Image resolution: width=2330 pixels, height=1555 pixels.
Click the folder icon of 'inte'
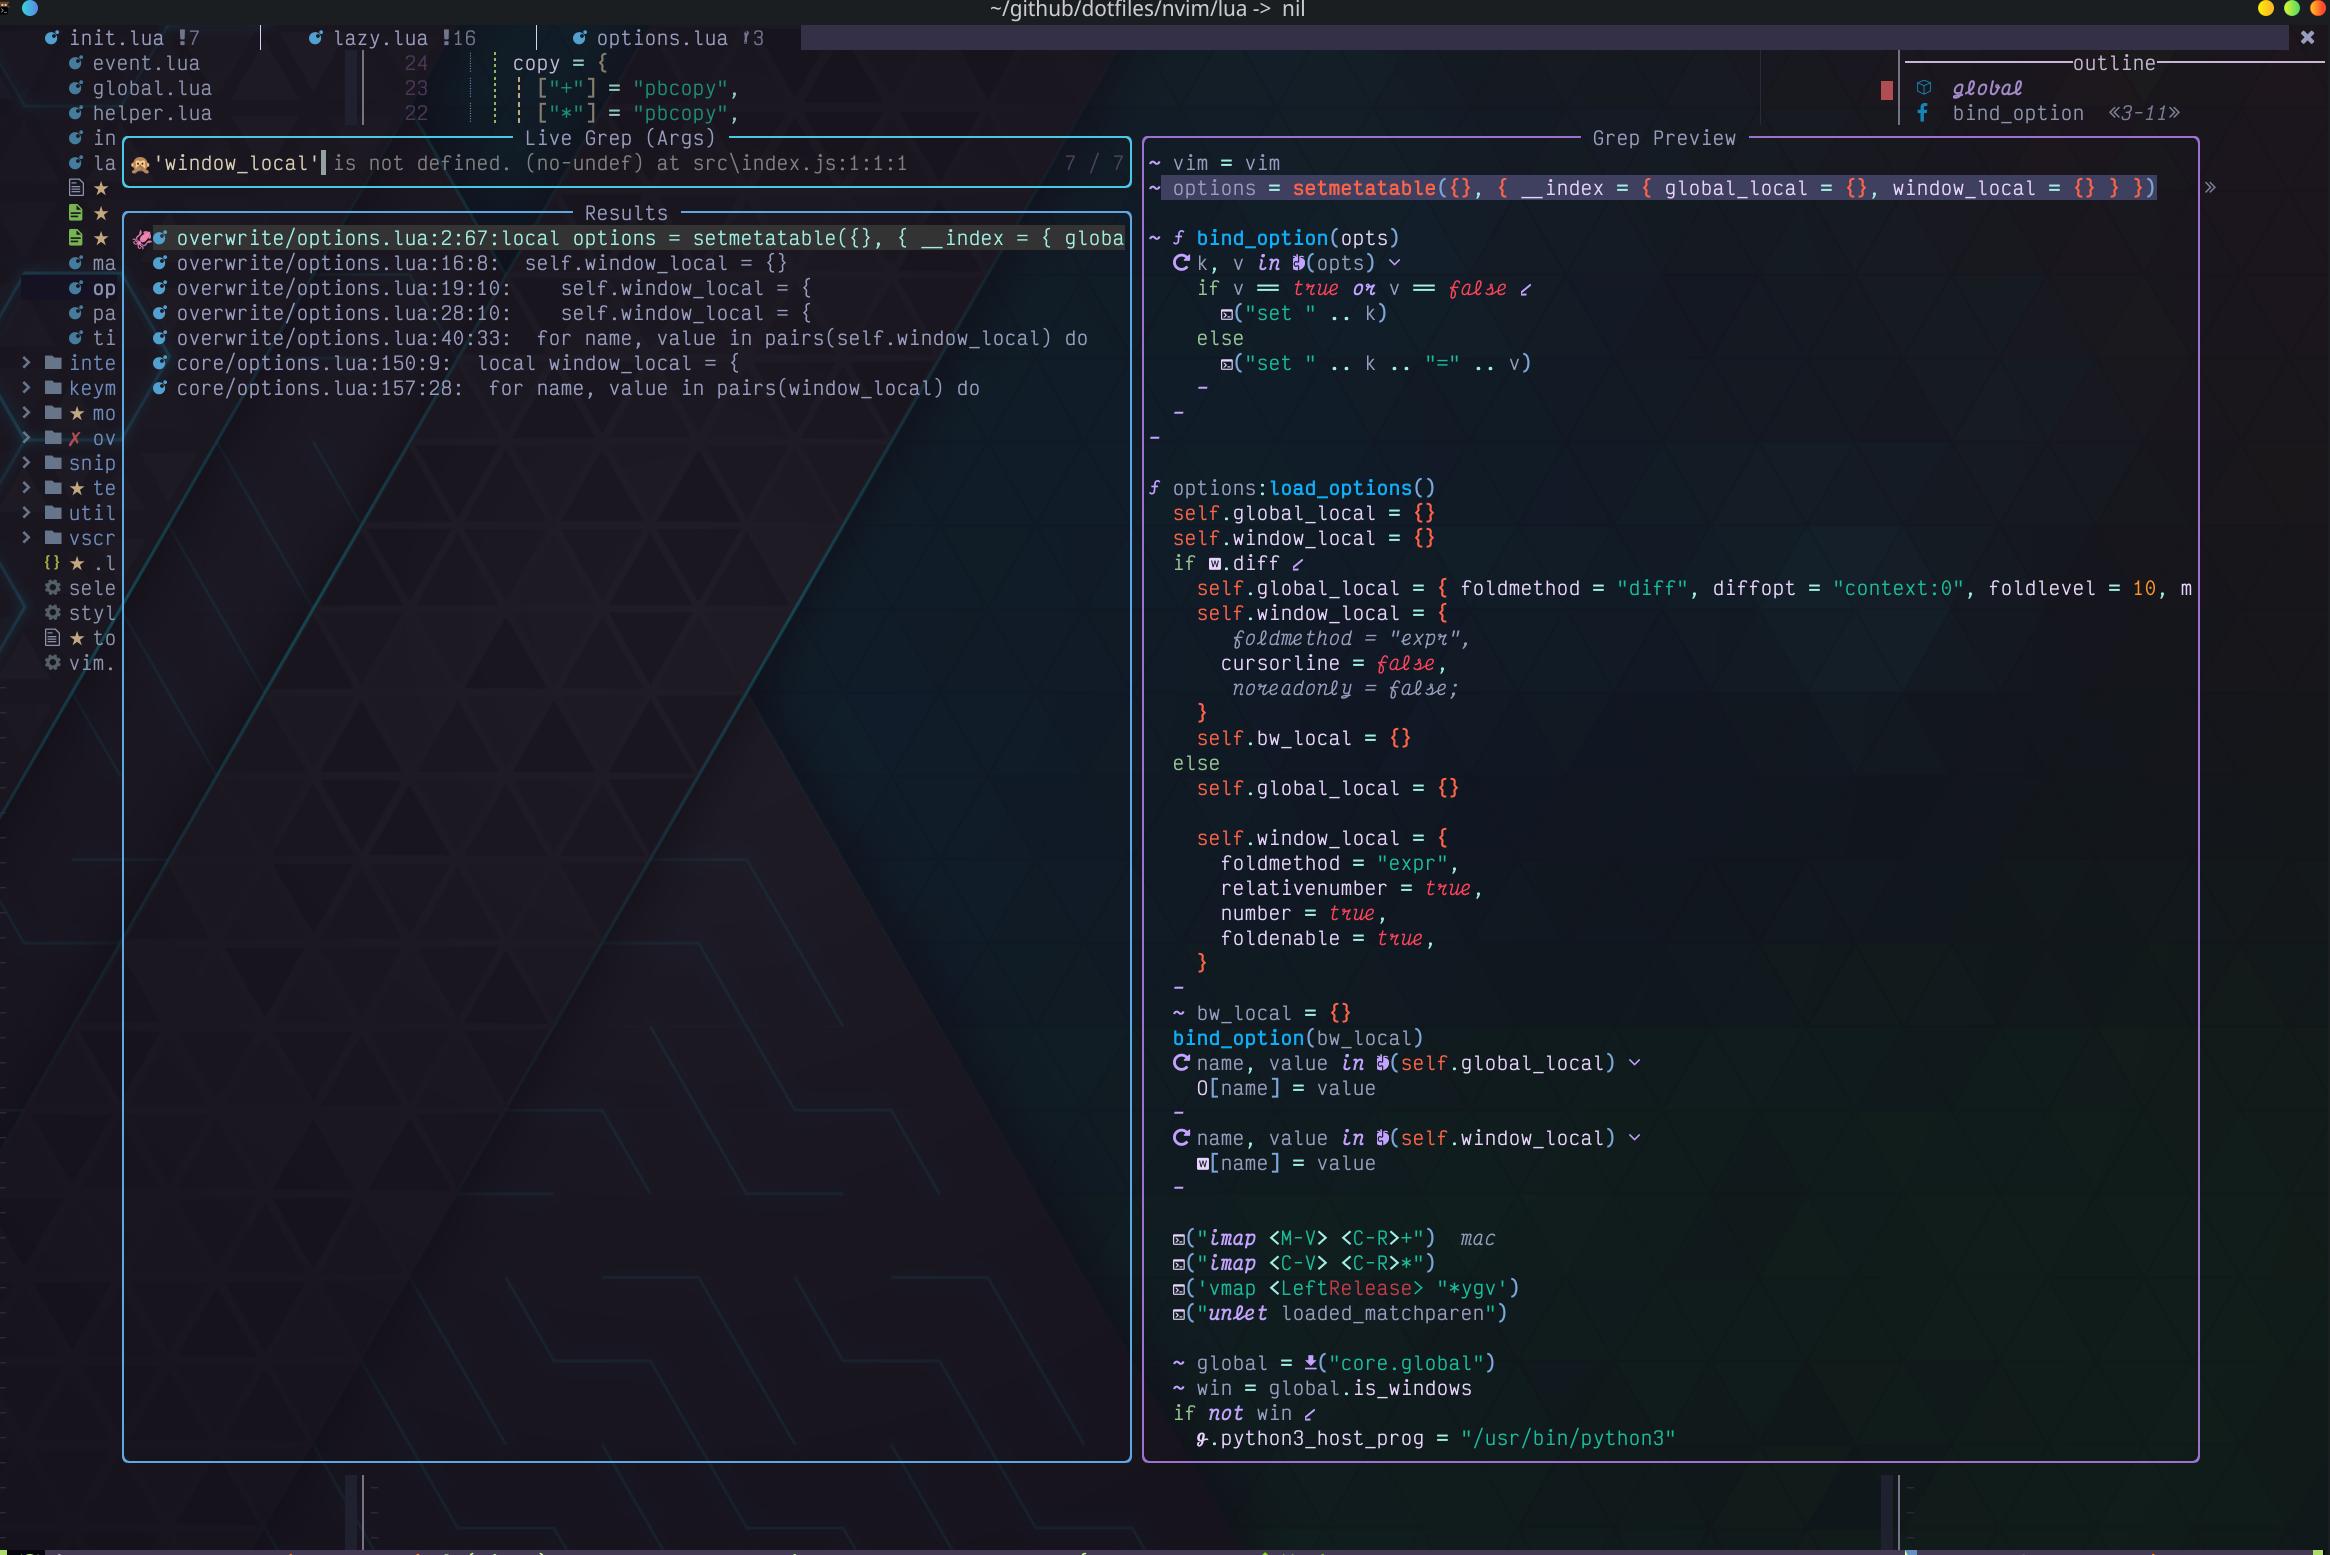pos(53,363)
